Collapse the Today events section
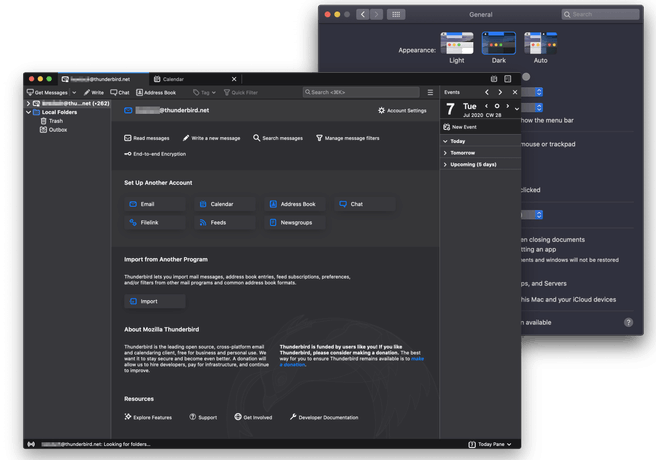 click(x=445, y=141)
